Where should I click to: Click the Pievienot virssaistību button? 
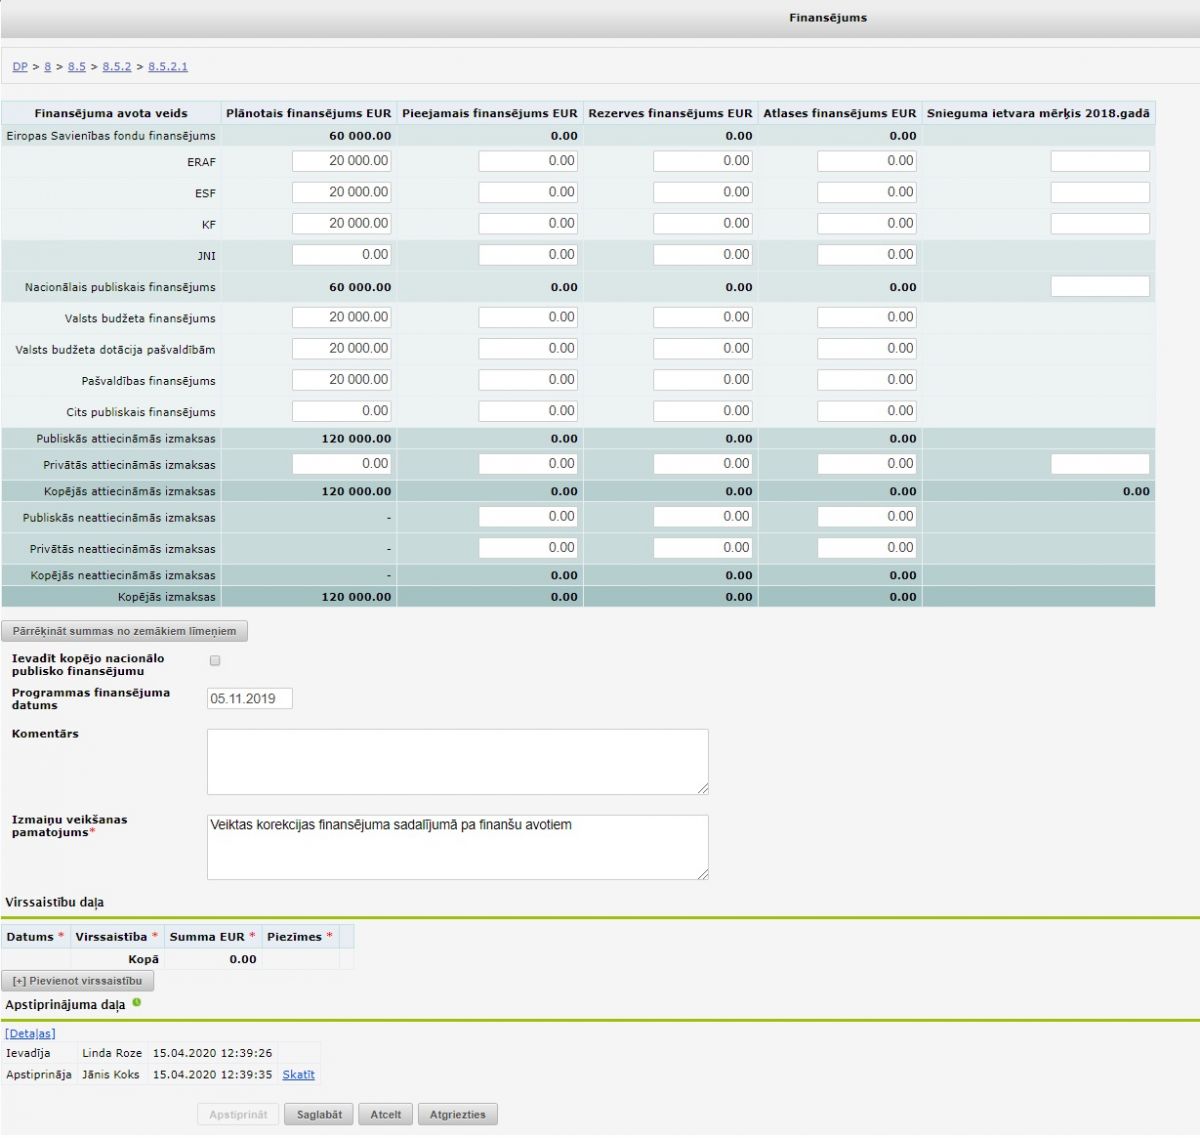[x=78, y=981]
